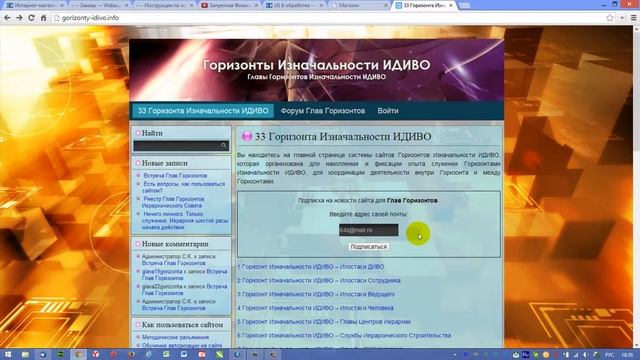
Task: Select 33 Горизонта Изначальности ИДИВО menu item
Action: tap(203, 111)
